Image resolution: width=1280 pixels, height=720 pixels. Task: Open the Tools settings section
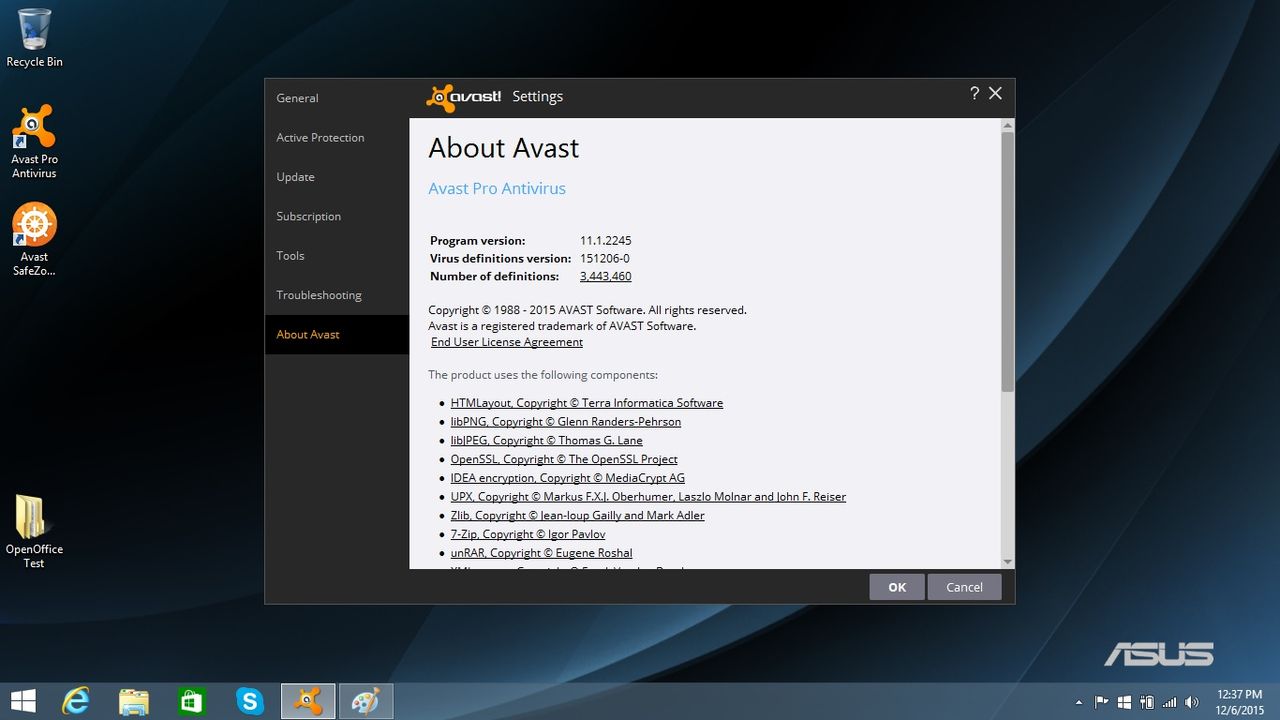point(337,256)
